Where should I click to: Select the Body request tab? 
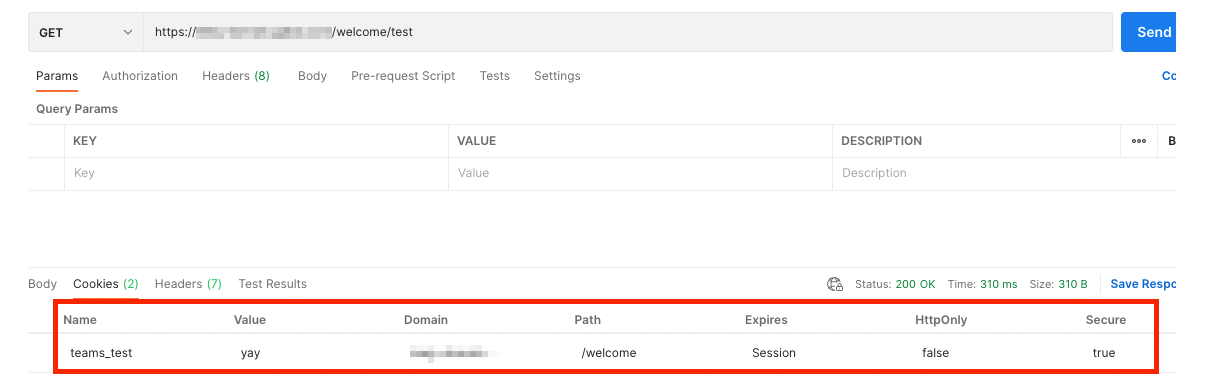tap(312, 76)
